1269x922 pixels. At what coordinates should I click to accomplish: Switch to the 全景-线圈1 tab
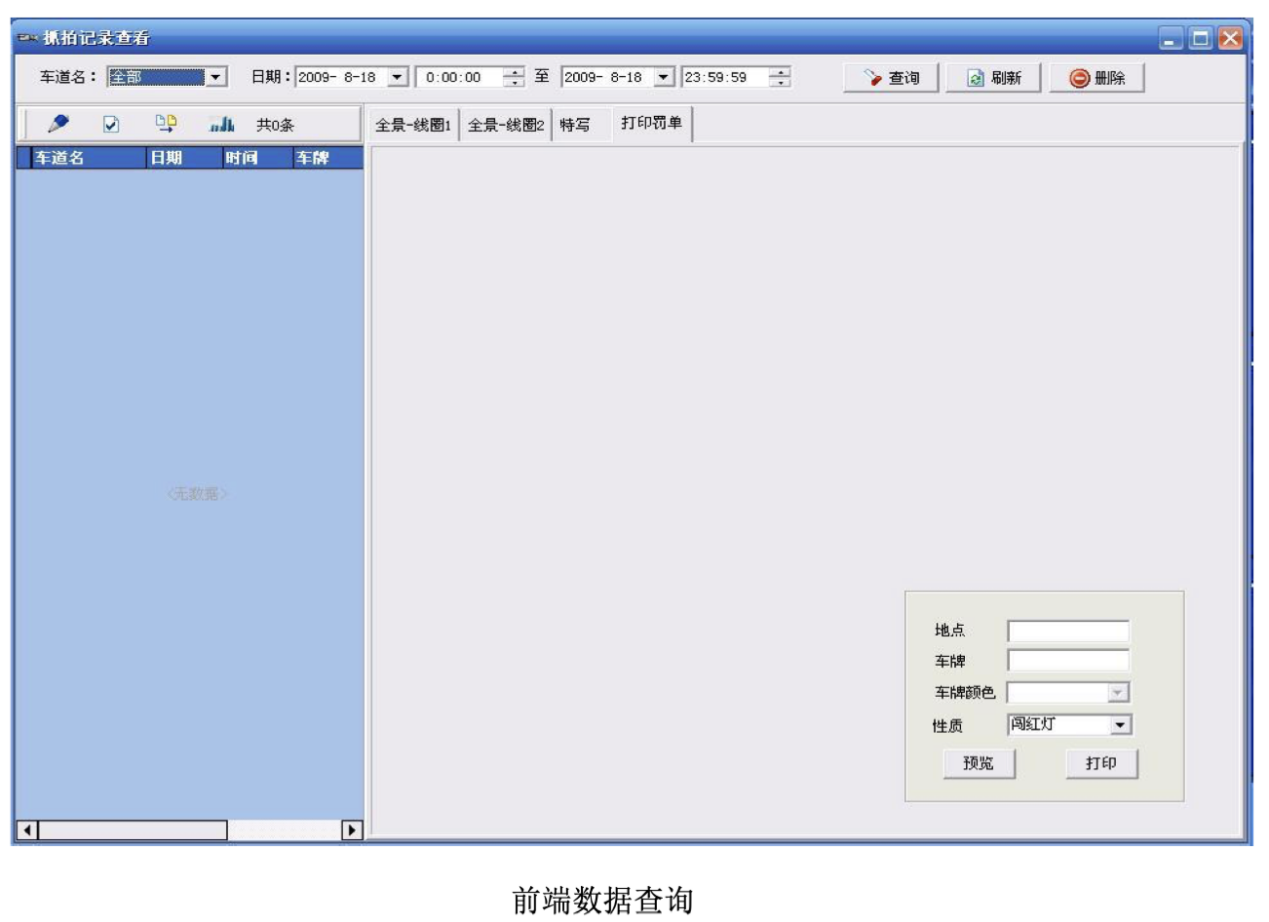pyautogui.click(x=412, y=125)
